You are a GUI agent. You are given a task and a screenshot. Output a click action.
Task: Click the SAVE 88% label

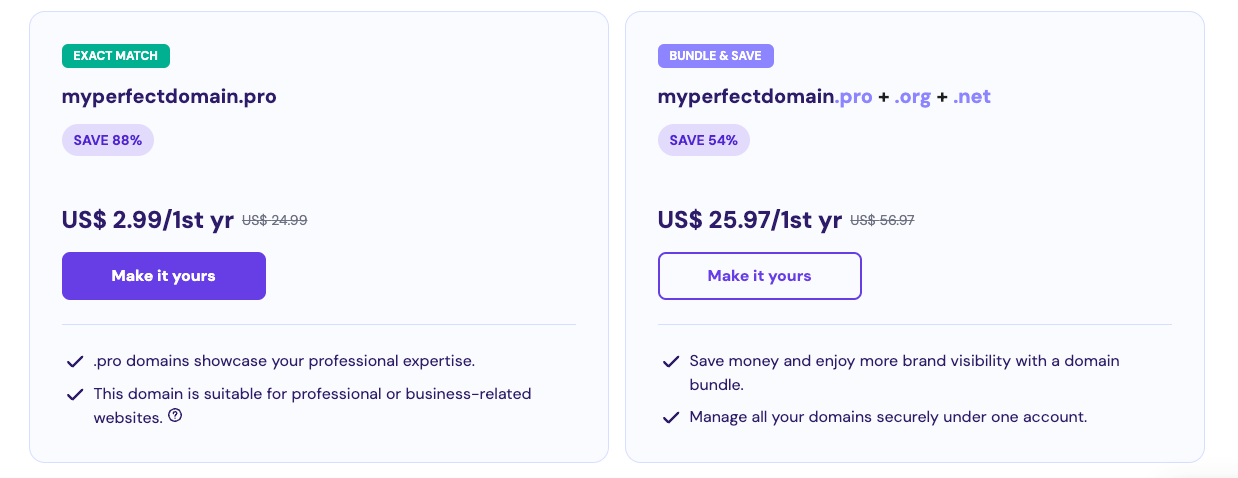[108, 141]
